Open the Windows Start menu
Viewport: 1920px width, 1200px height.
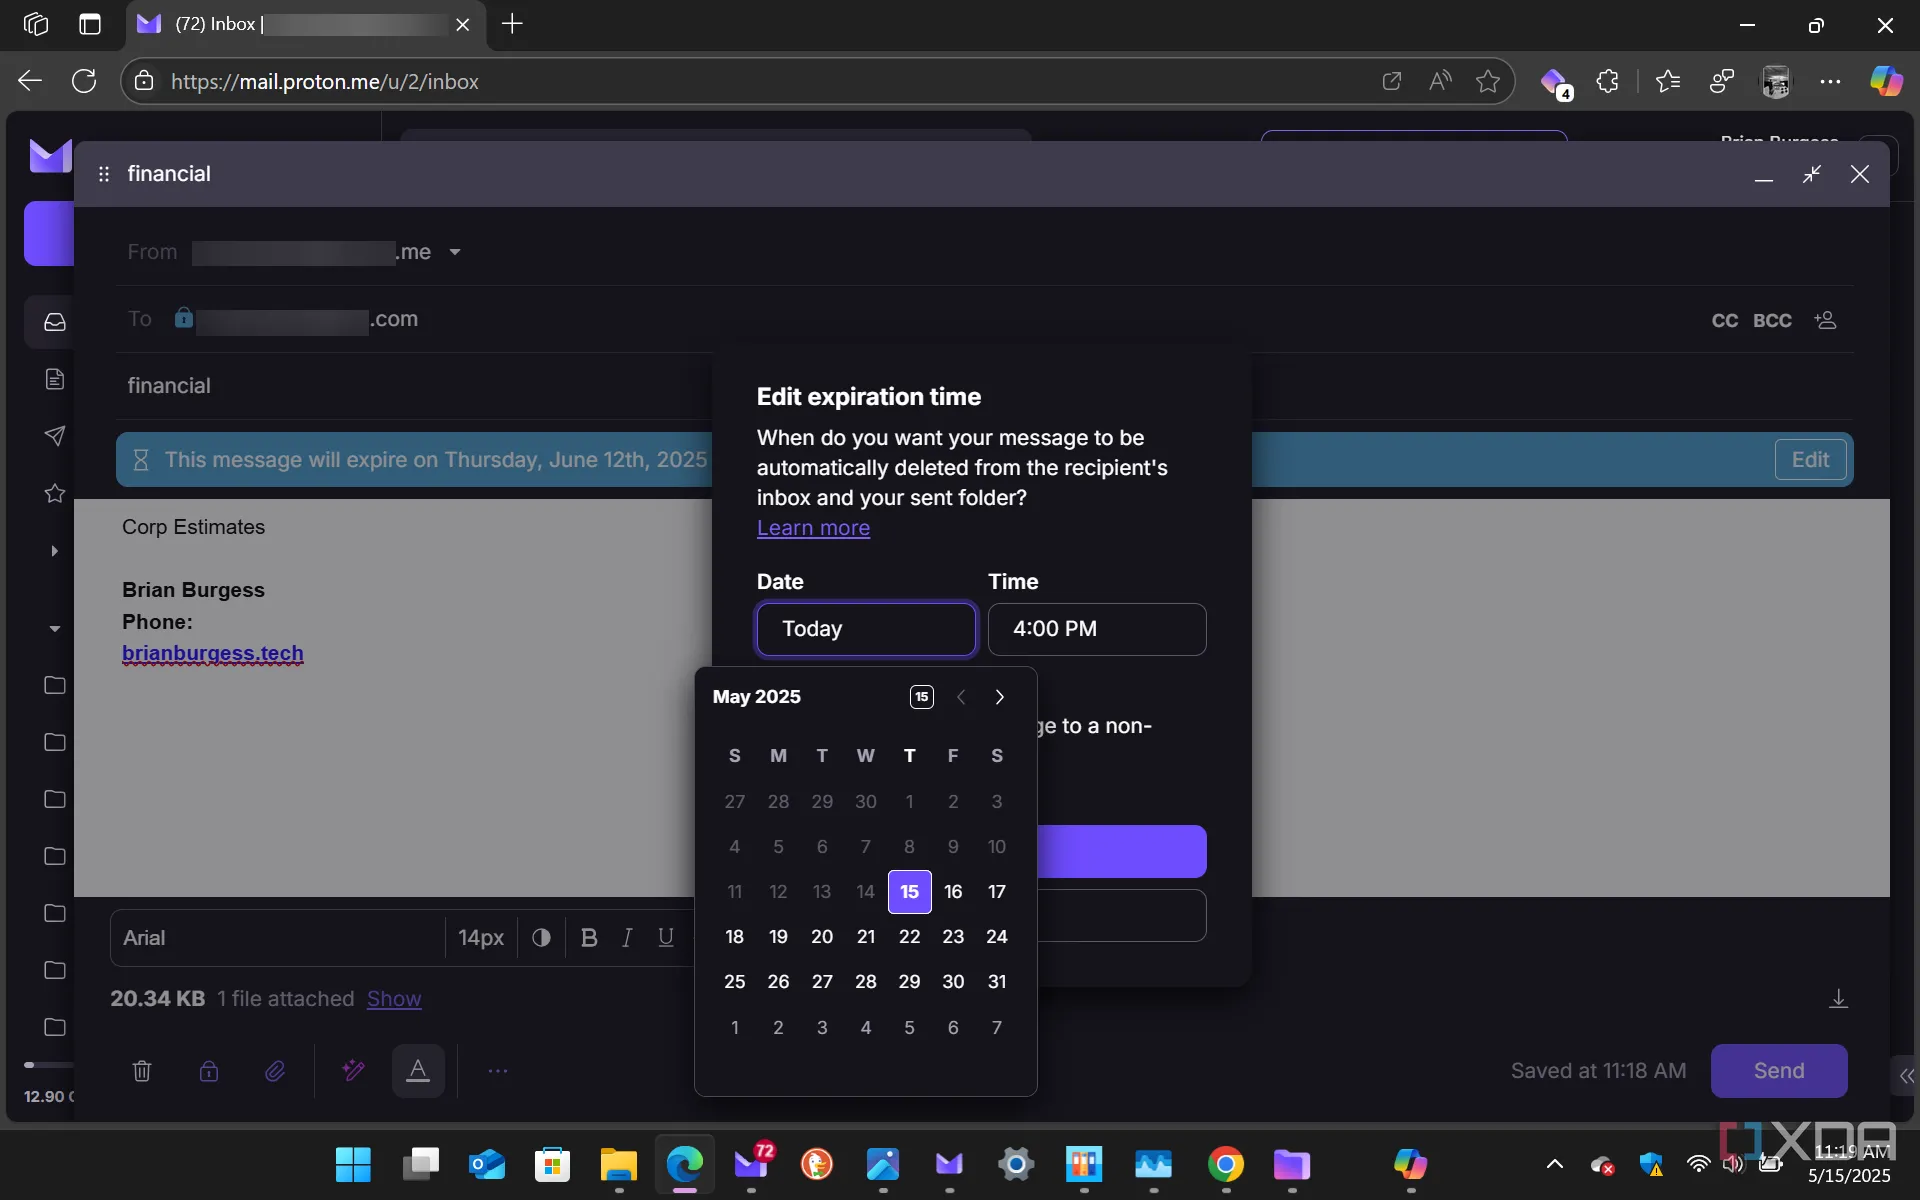353,1165
